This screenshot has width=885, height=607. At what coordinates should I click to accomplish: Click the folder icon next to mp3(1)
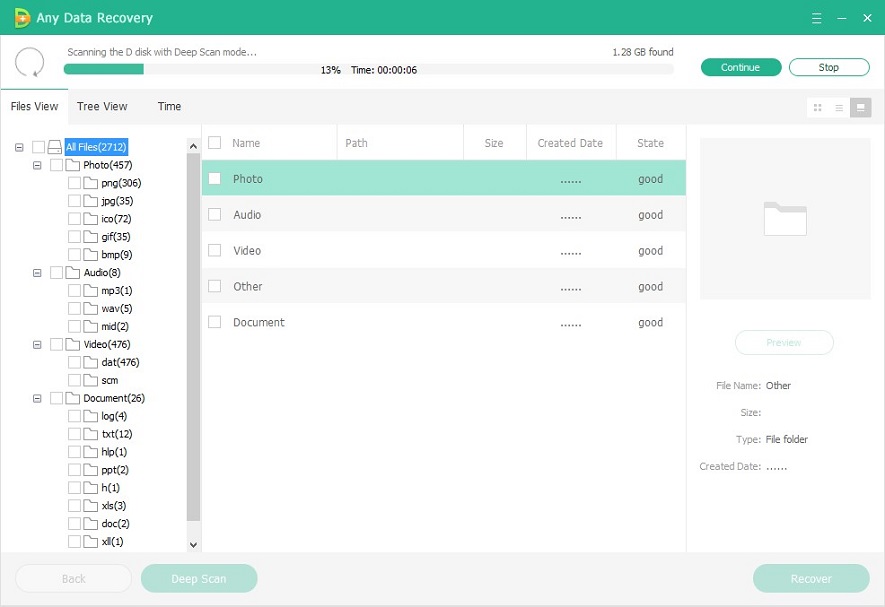pyautogui.click(x=90, y=290)
